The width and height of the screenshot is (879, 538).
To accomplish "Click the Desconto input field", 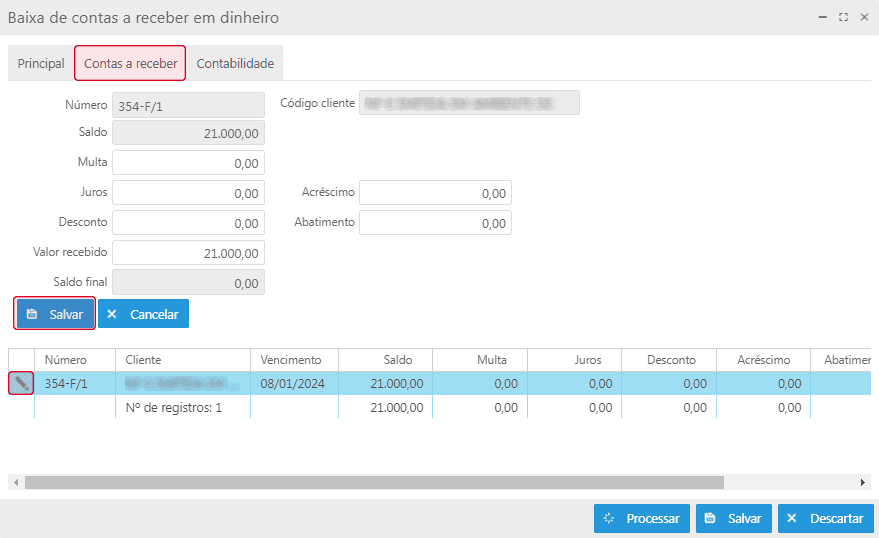I will 188,223.
